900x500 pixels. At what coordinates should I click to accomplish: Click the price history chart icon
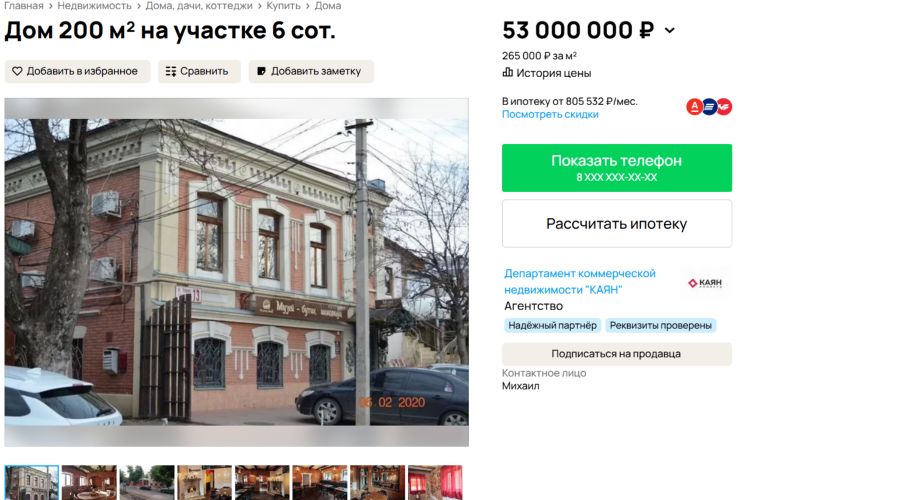tap(507, 72)
